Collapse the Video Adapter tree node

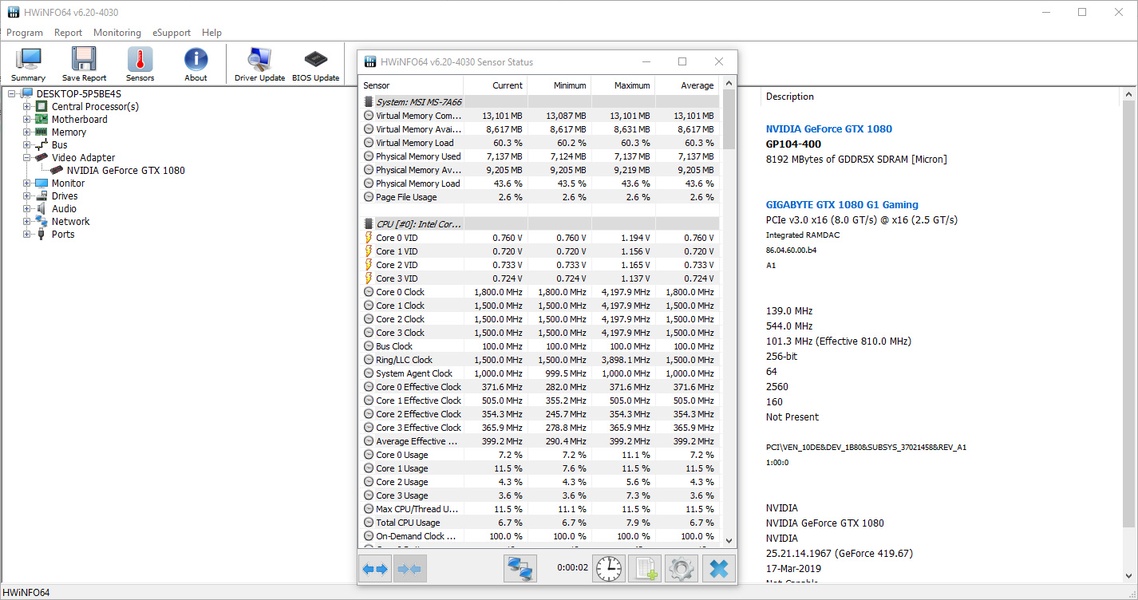coord(28,158)
